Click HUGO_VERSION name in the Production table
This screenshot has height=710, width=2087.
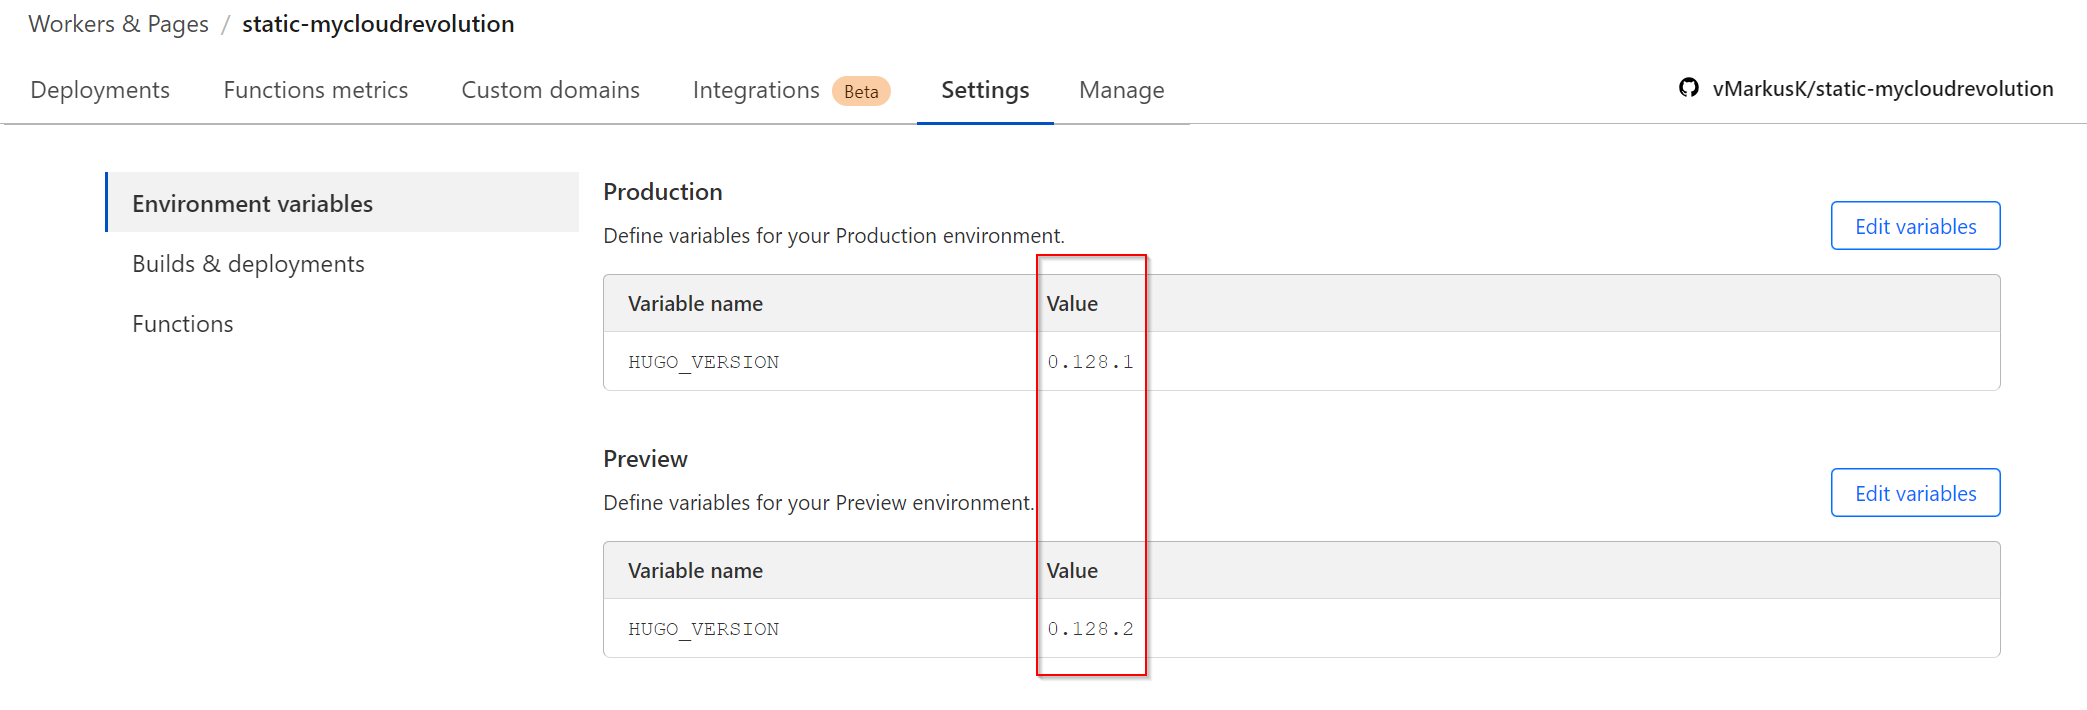click(x=703, y=362)
